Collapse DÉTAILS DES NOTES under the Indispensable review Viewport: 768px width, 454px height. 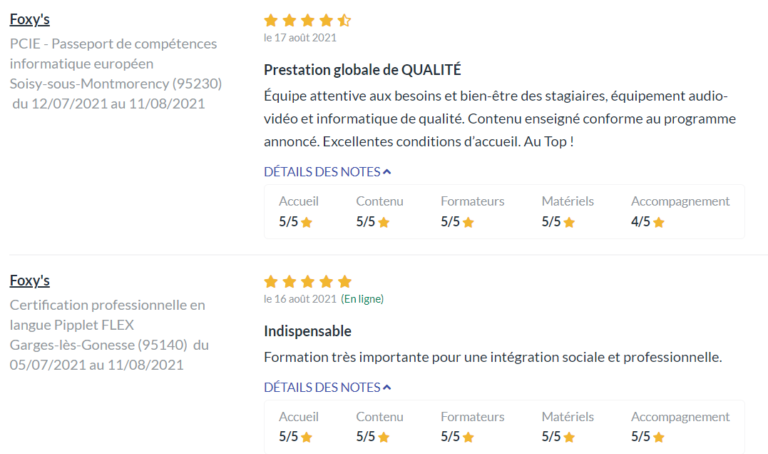click(x=327, y=387)
